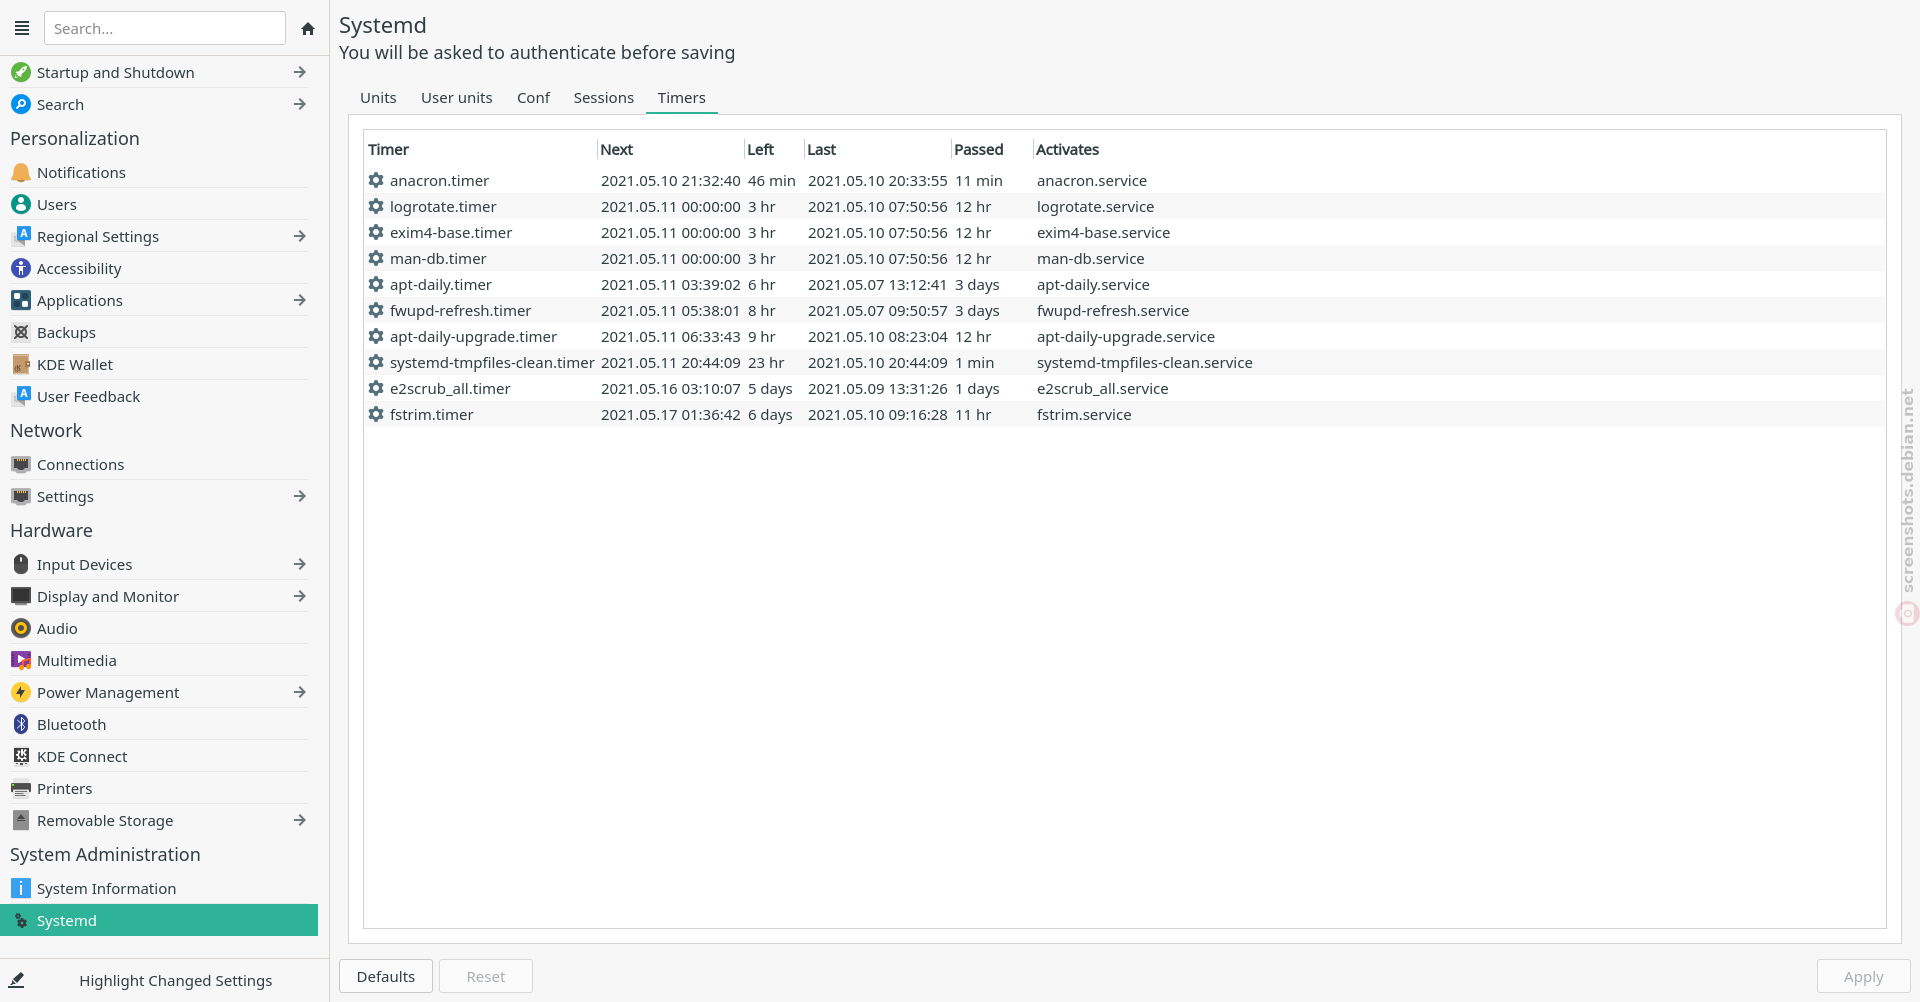The width and height of the screenshot is (1920, 1002).
Task: Select the e2scrub_all.timer row
Action: (x=1125, y=388)
